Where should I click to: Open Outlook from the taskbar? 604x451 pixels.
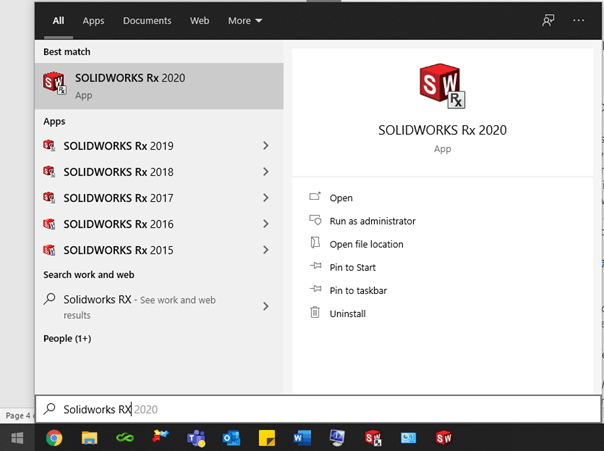coord(232,438)
